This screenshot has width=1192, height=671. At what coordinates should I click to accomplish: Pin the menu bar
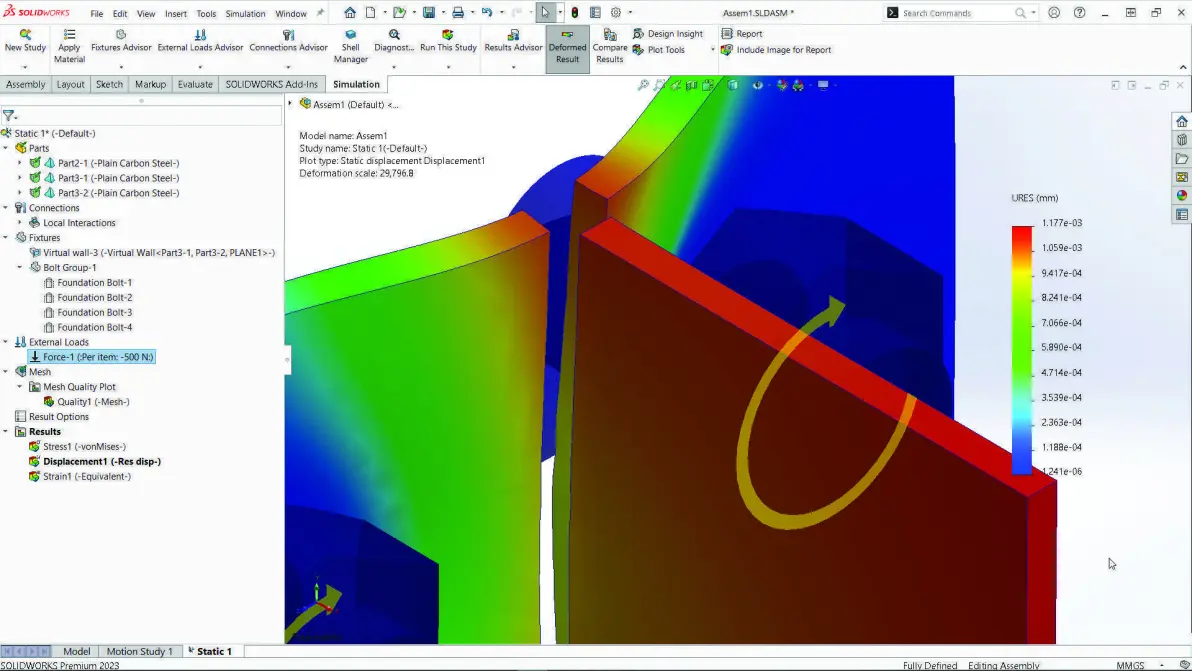(320, 13)
